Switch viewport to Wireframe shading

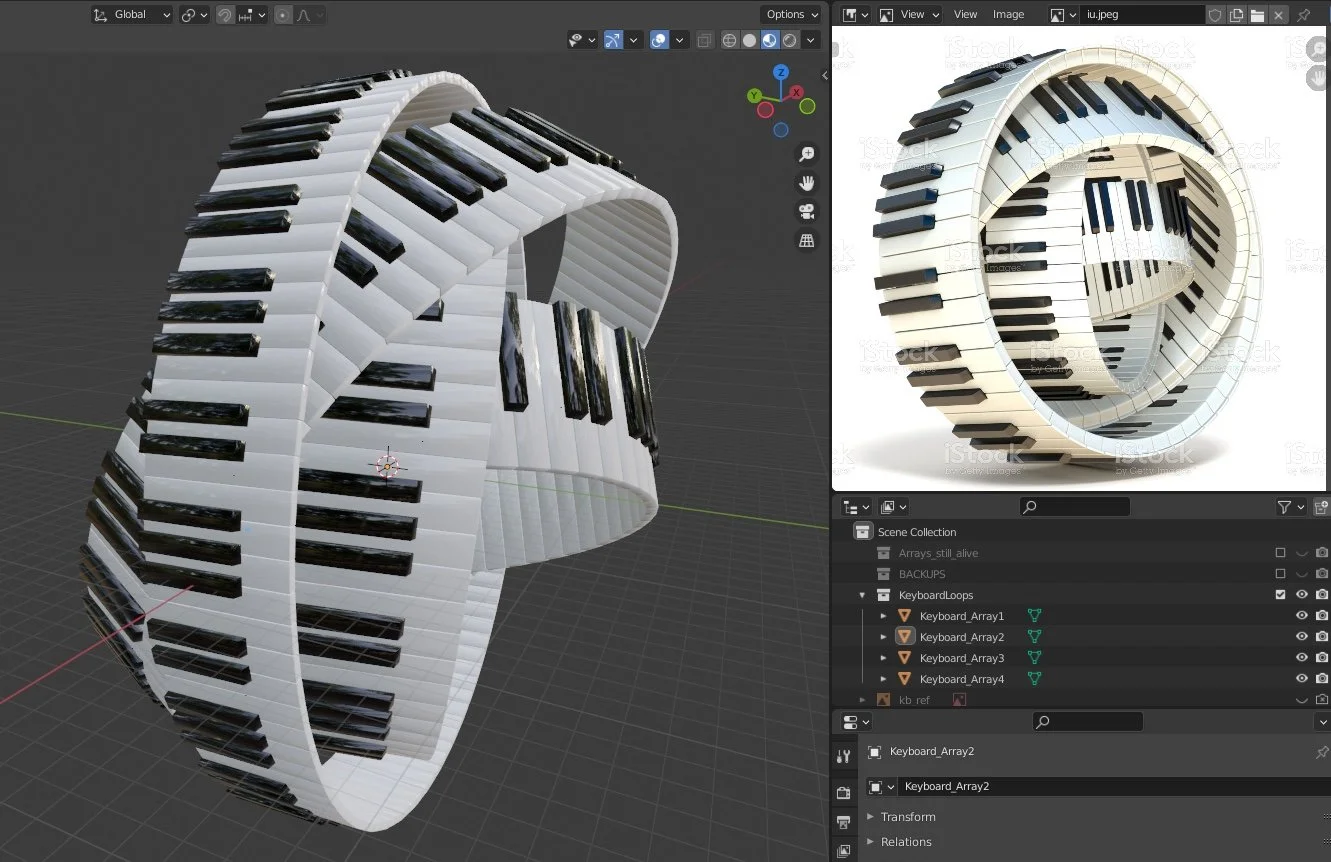coord(729,40)
